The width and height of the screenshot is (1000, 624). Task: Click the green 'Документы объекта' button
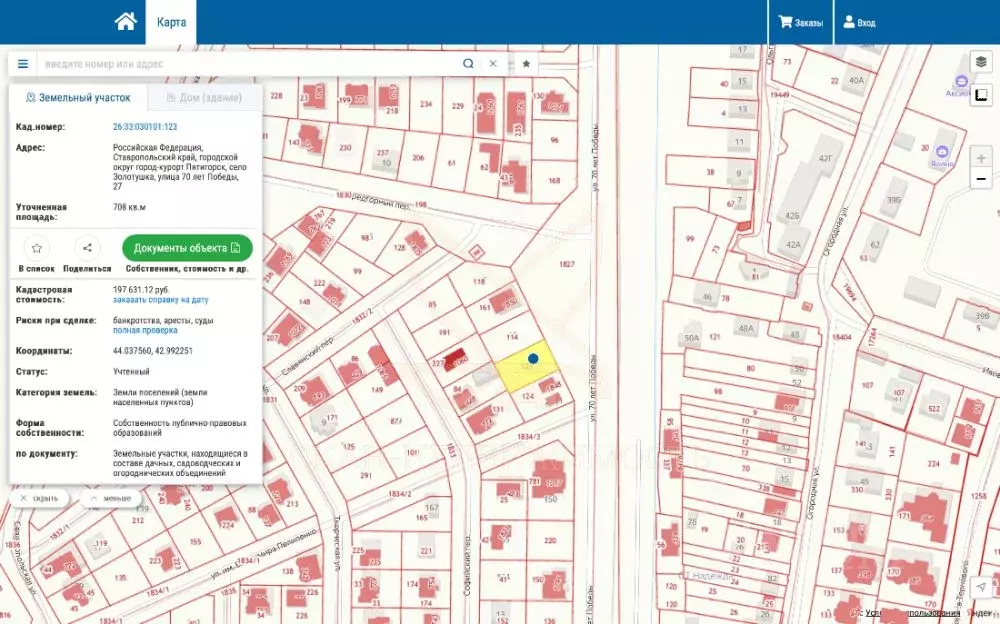tap(187, 248)
